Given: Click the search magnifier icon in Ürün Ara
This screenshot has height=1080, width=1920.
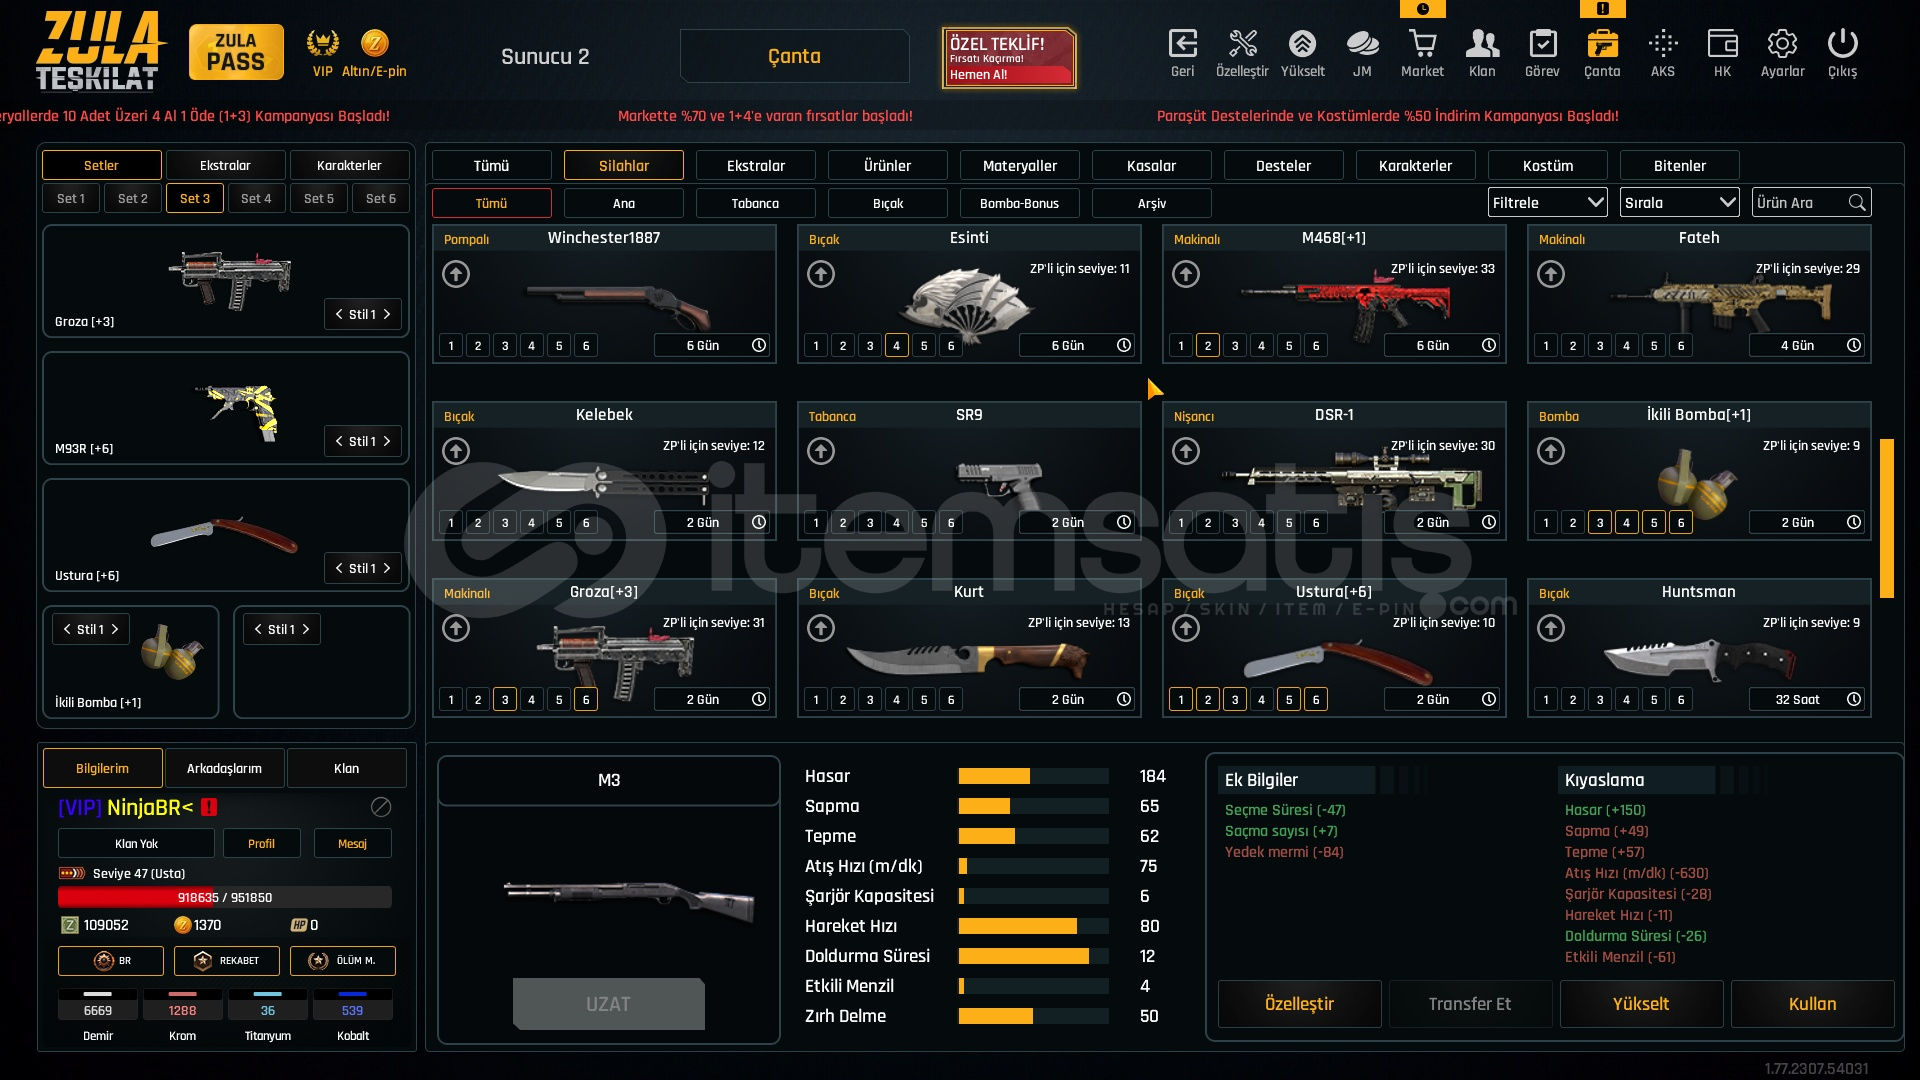Looking at the screenshot, I should click(1857, 203).
